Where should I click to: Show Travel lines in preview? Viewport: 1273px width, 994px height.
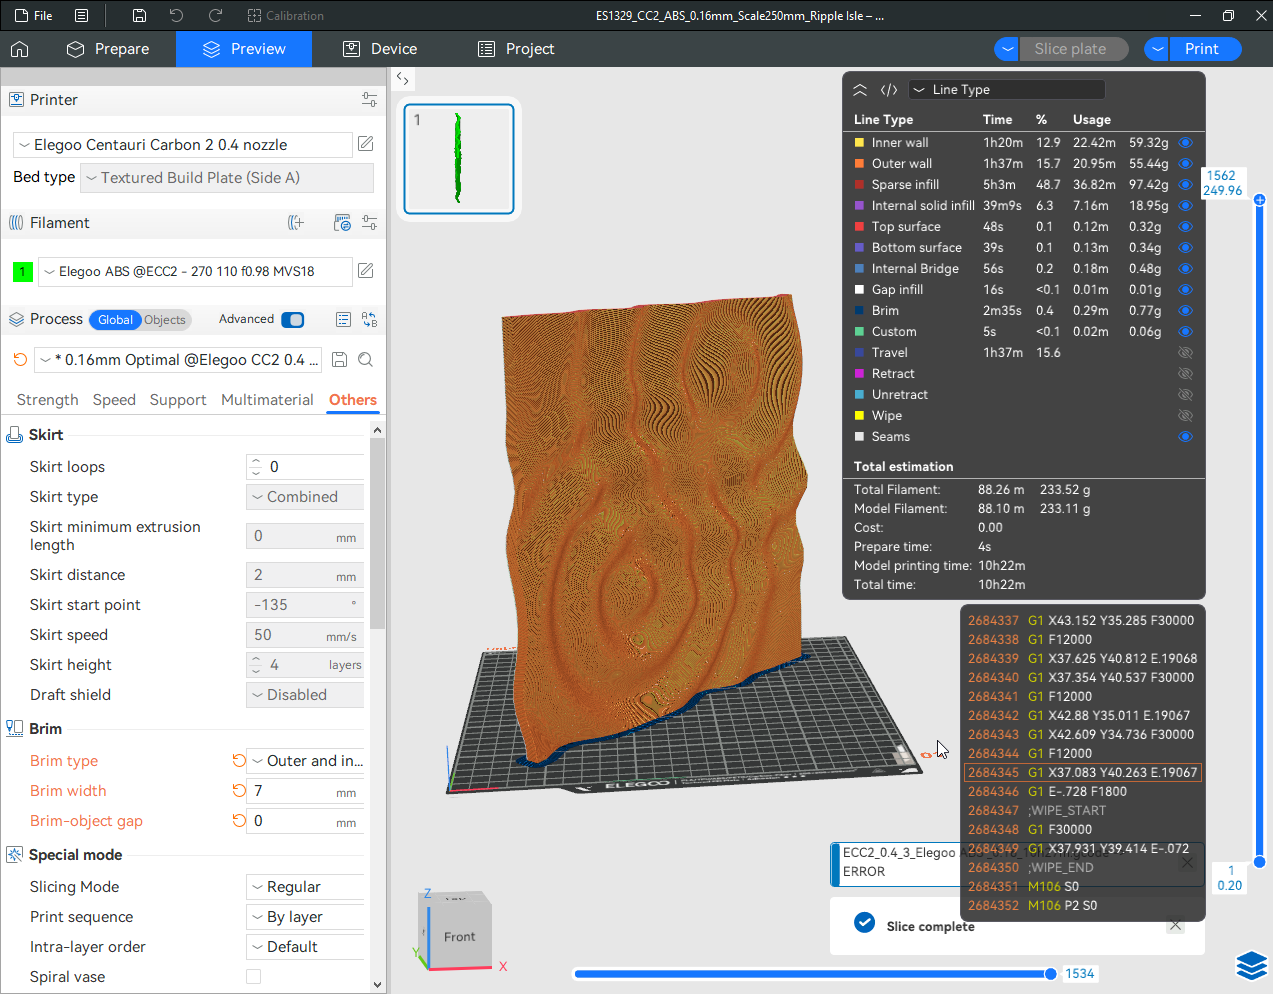(1185, 353)
